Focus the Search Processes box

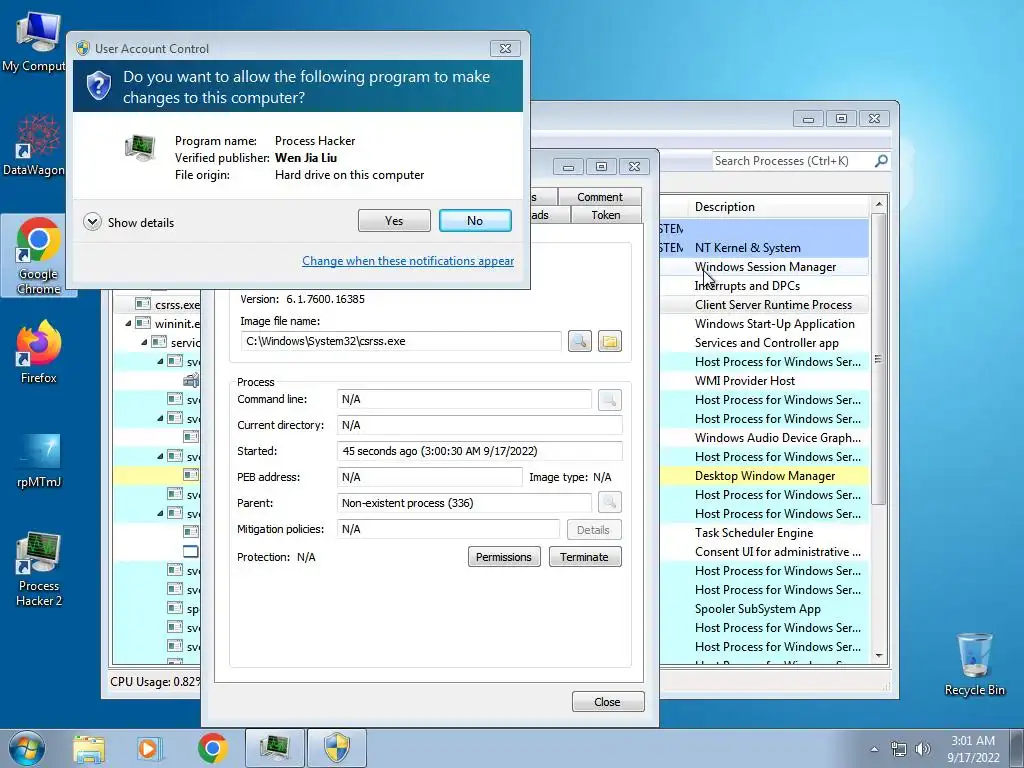792,161
